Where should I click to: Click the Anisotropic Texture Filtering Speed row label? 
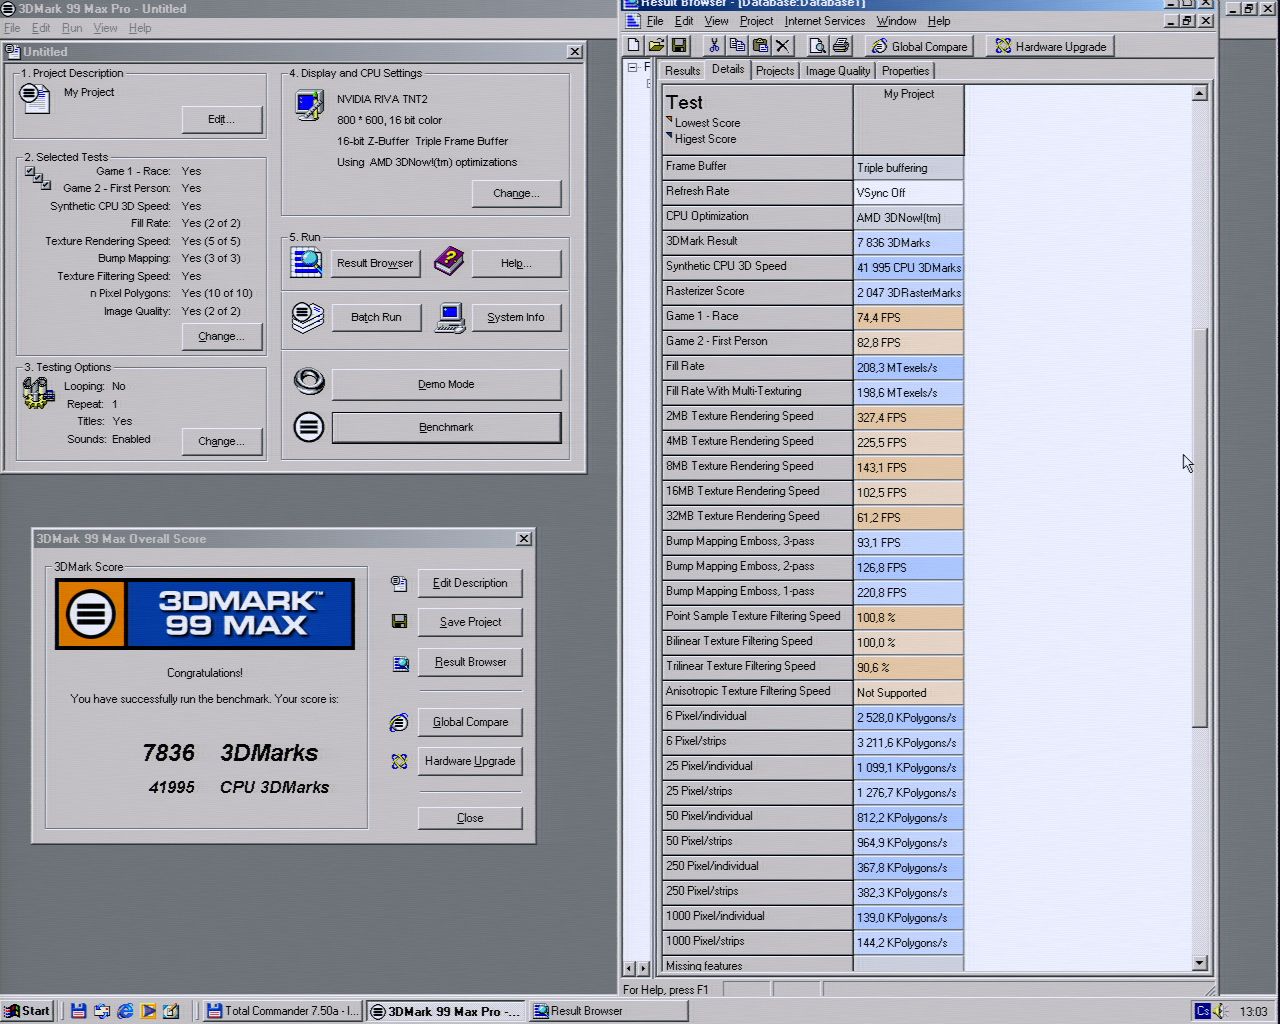click(x=757, y=691)
